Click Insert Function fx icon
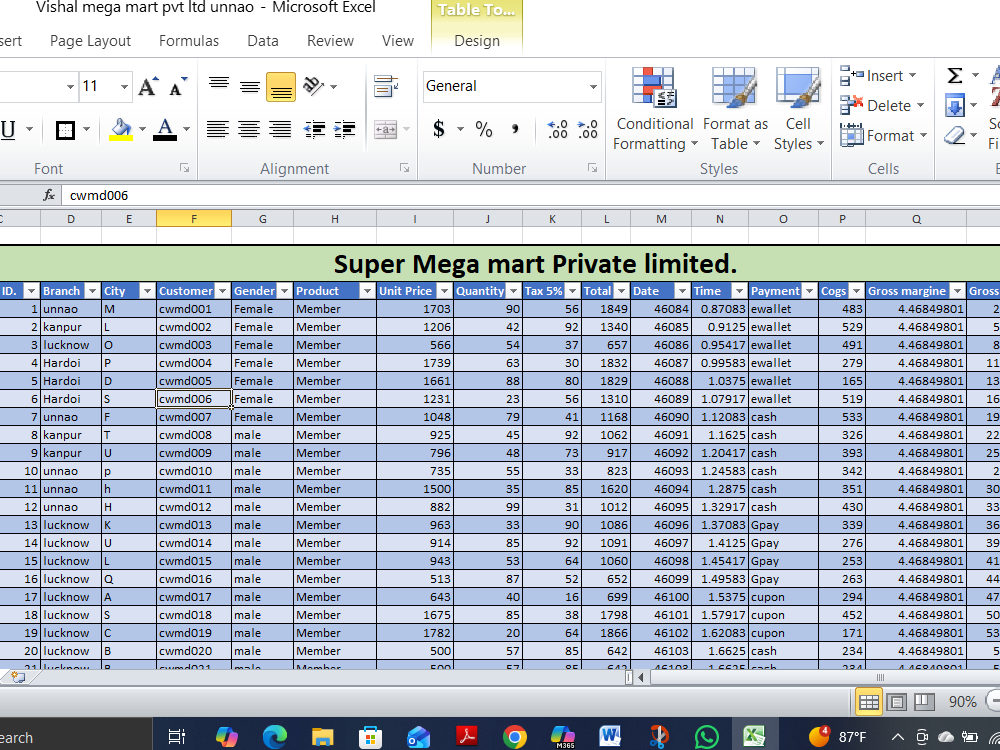The height and width of the screenshot is (750, 1000). [49, 195]
